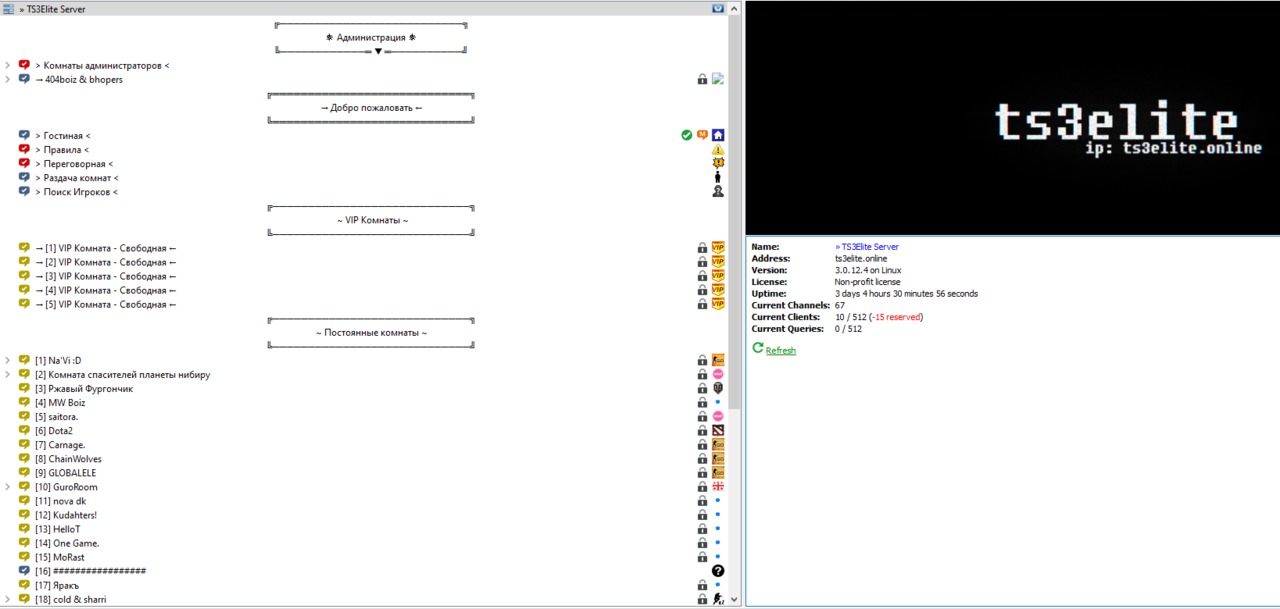This screenshot has width=1280, height=609.
Task: Click the green checkmark default-channel icon on Гостиная
Action: 686,135
